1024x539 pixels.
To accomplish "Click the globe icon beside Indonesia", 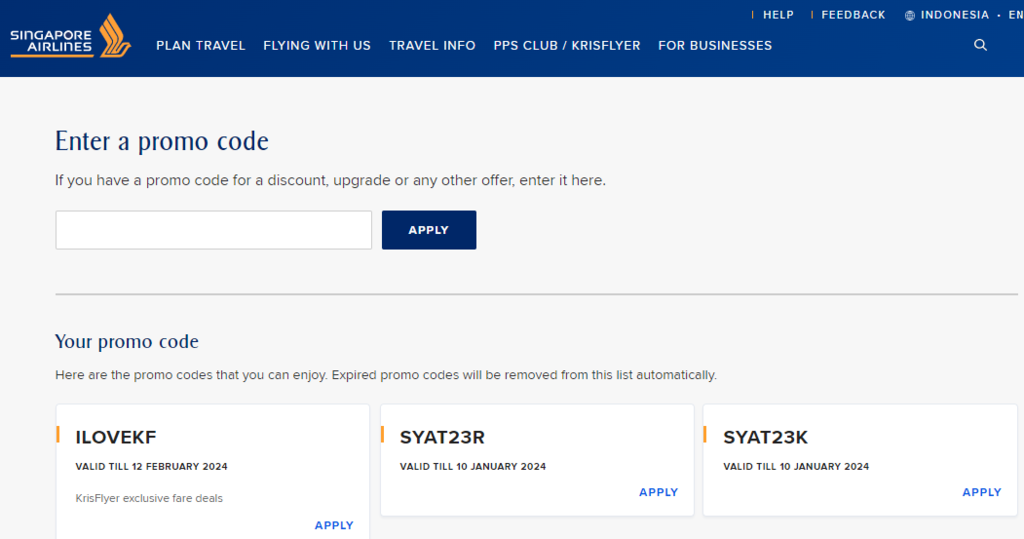I will [x=910, y=16].
